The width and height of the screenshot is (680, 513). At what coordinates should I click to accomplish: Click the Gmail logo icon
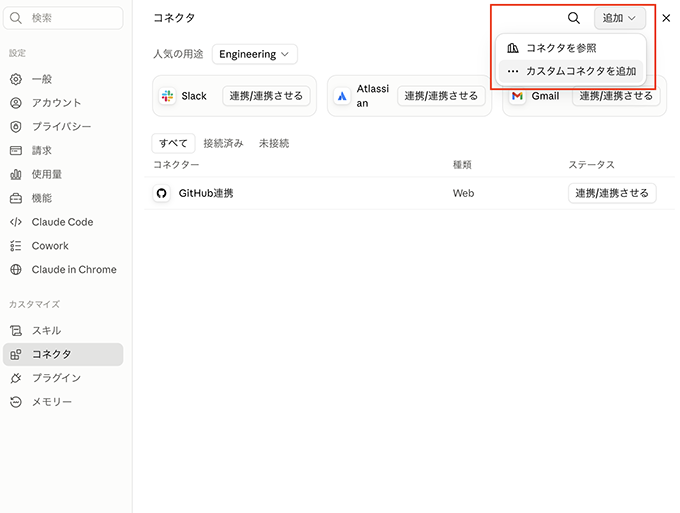coord(517,96)
